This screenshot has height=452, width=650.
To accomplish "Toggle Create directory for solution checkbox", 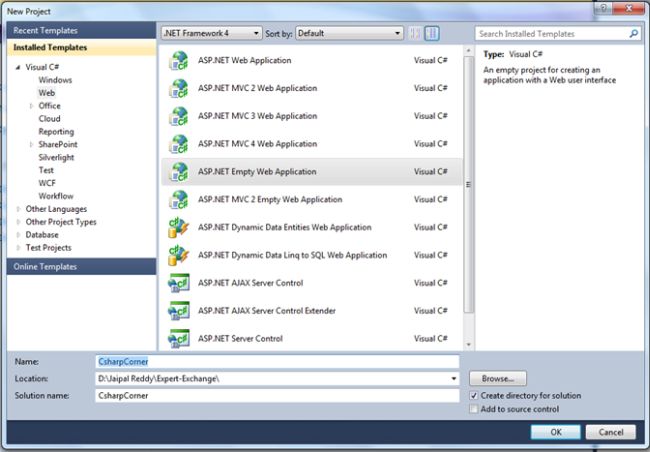I will pos(474,396).
